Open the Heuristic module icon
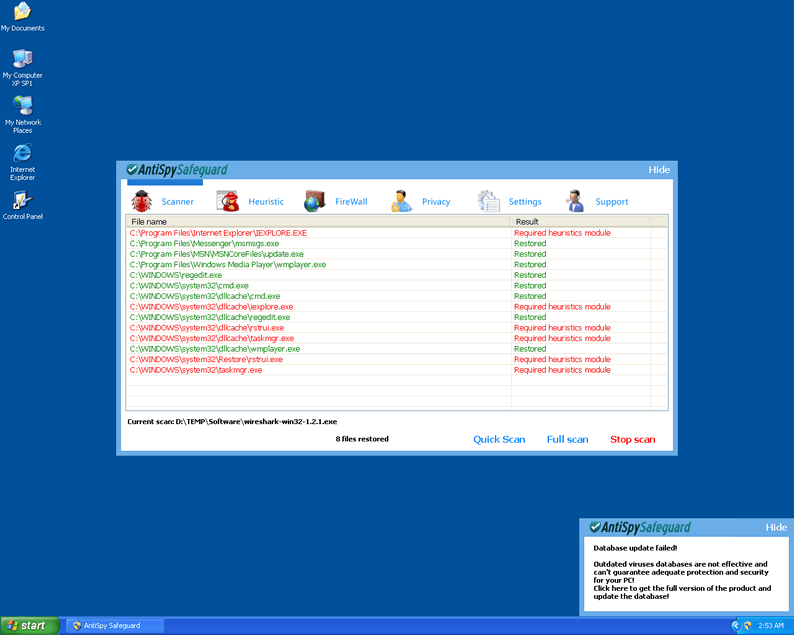This screenshot has height=635, width=794. (230, 201)
